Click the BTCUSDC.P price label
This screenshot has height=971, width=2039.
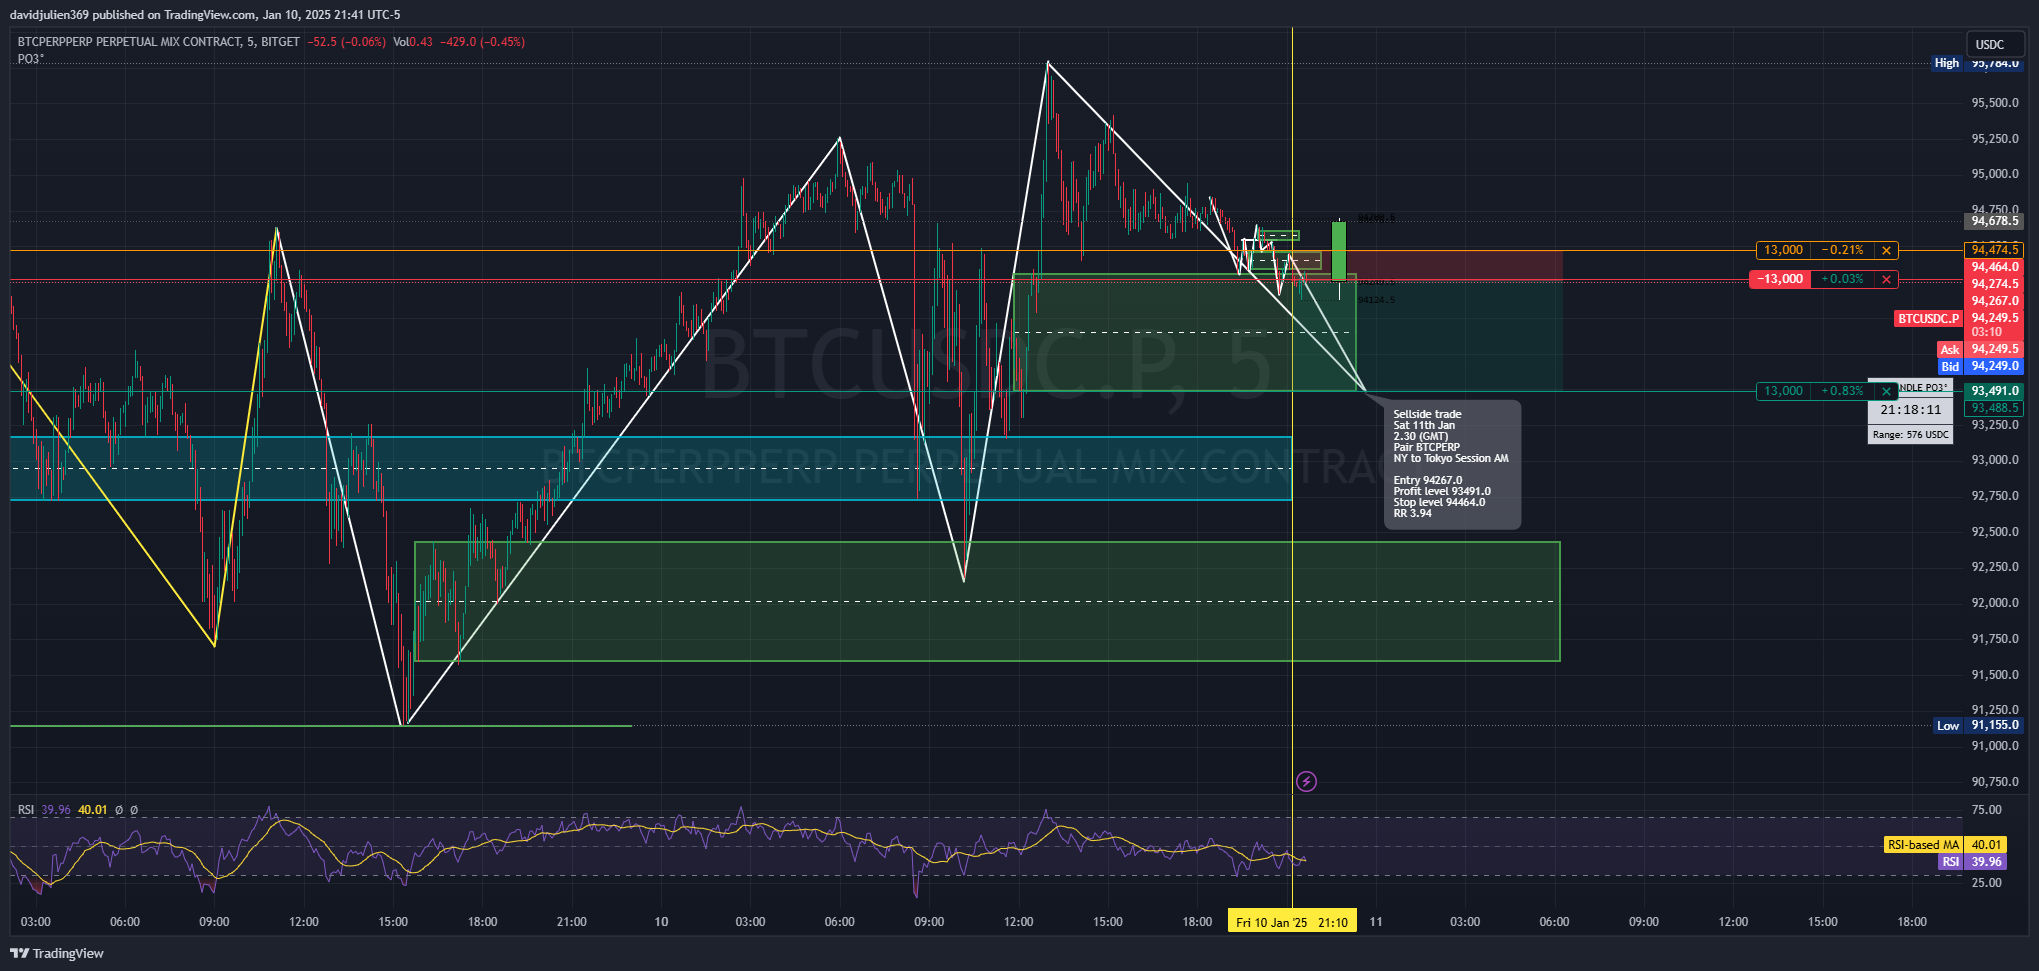(1929, 318)
